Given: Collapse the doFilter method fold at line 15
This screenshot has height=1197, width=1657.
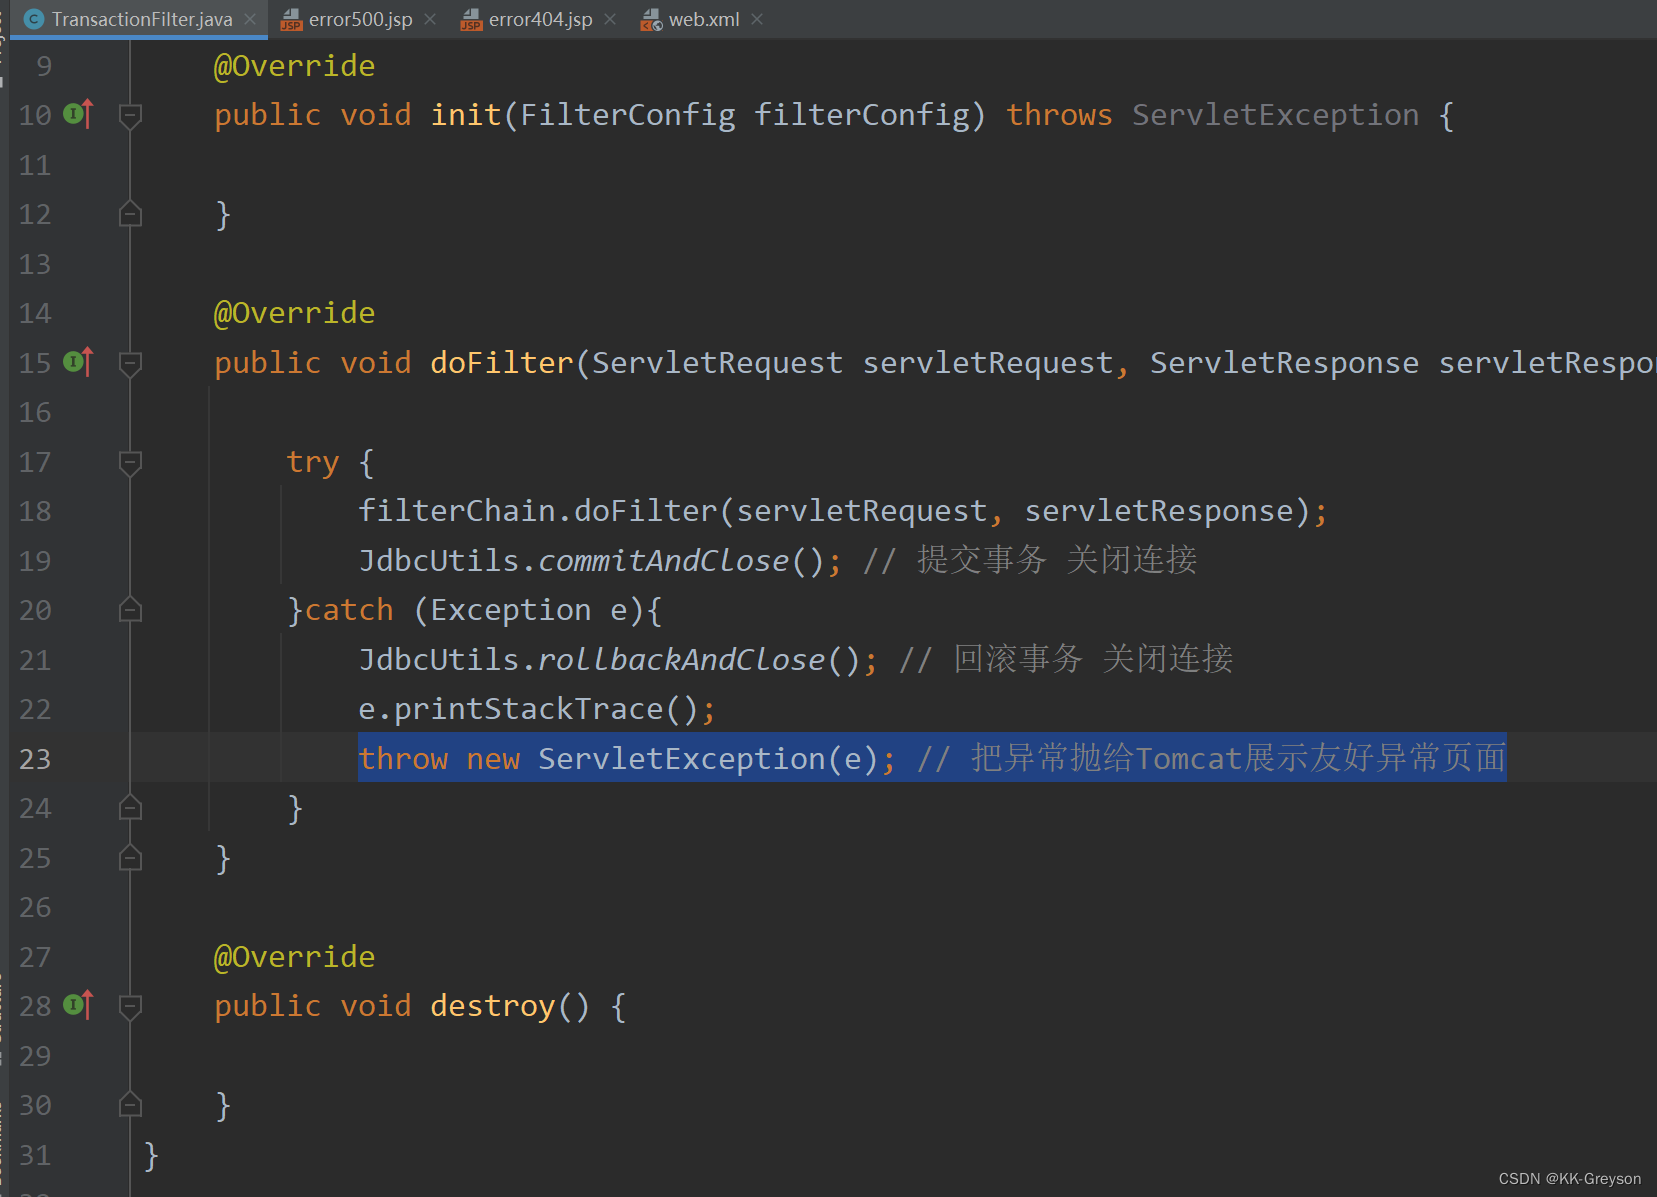Looking at the screenshot, I should tap(130, 363).
